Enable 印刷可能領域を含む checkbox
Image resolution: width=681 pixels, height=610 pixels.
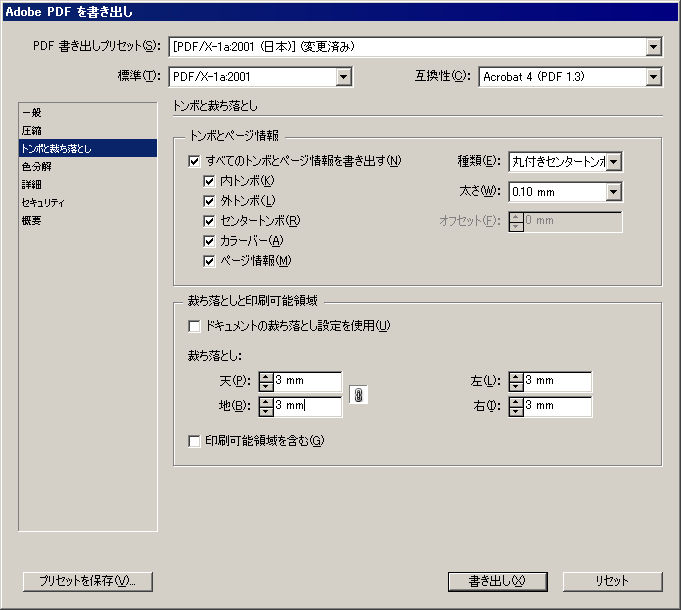(194, 440)
